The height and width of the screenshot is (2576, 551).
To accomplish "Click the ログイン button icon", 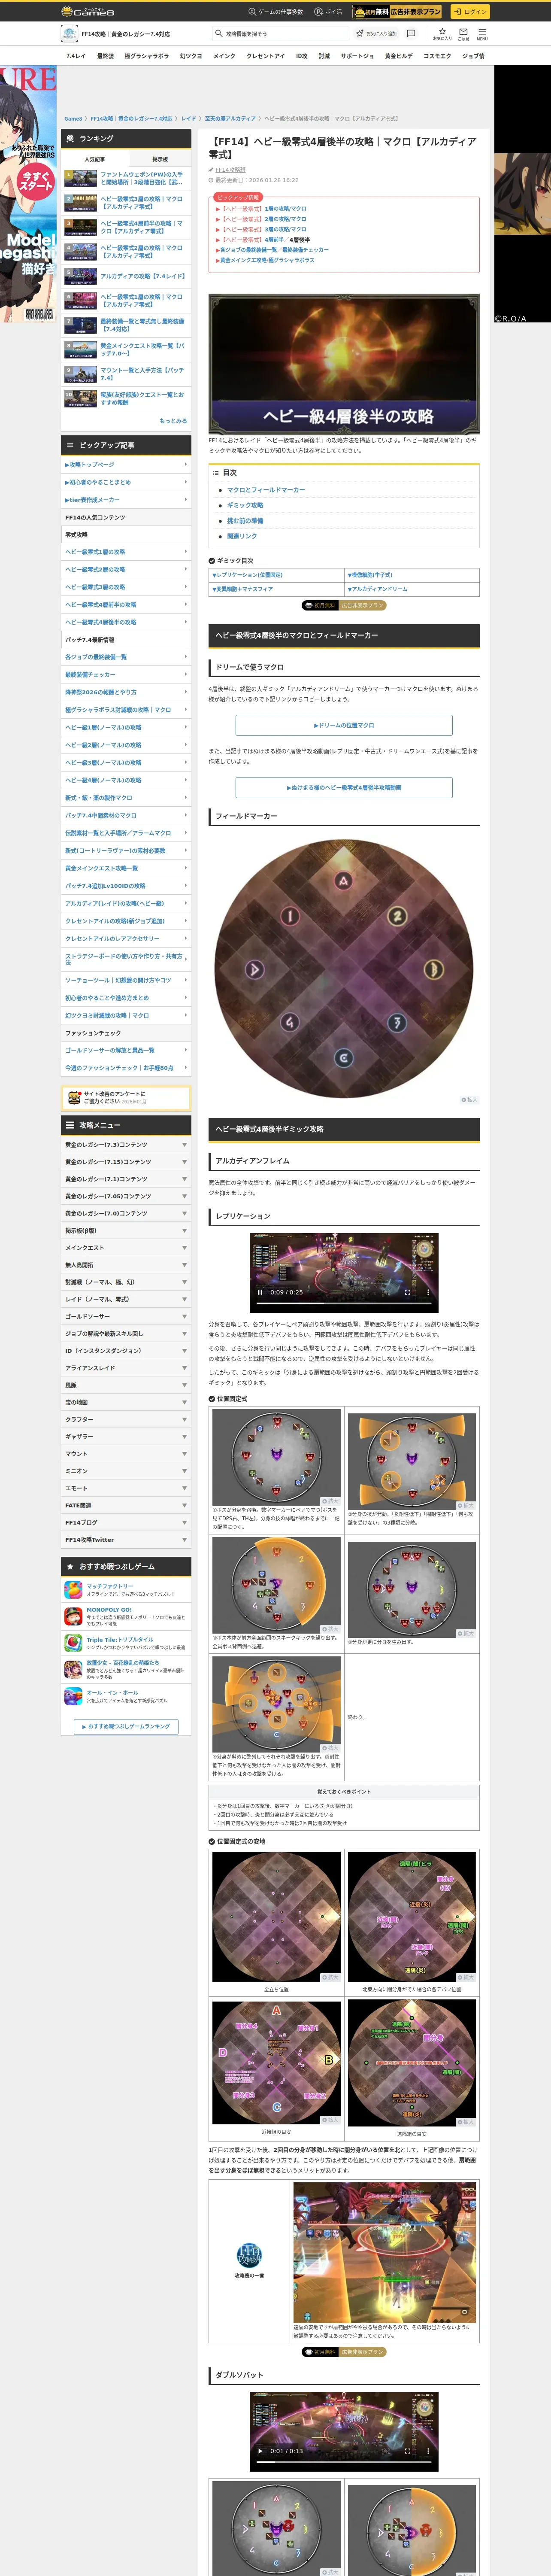I will 469,12.
